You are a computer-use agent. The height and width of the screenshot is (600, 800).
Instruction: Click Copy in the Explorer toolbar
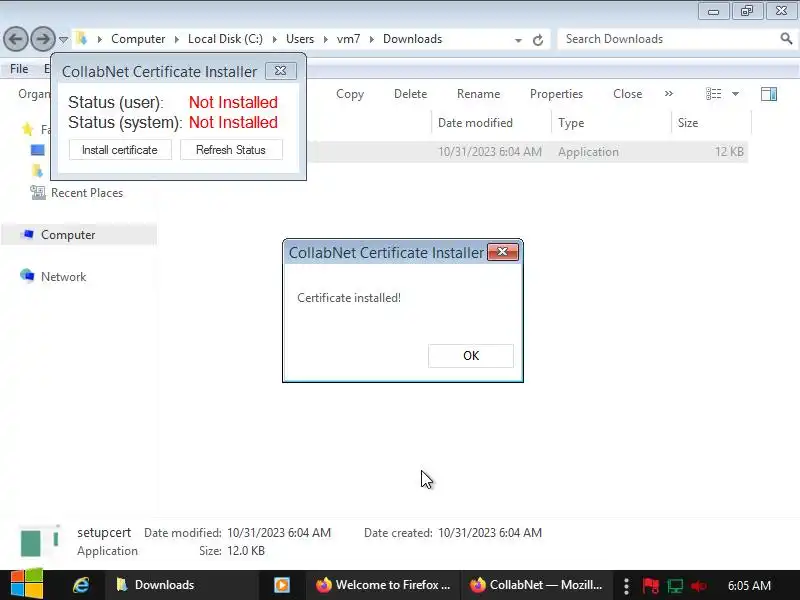click(350, 94)
